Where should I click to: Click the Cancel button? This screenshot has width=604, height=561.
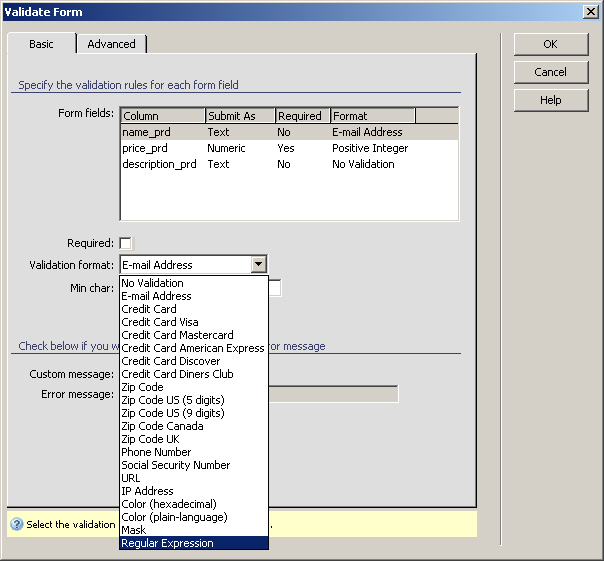[550, 72]
